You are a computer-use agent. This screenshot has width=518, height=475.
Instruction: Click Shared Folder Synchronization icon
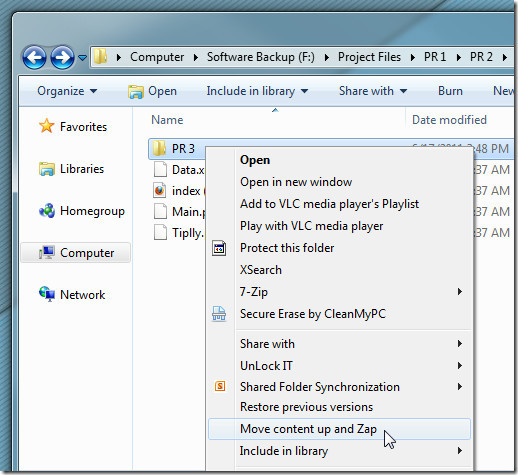[220, 386]
